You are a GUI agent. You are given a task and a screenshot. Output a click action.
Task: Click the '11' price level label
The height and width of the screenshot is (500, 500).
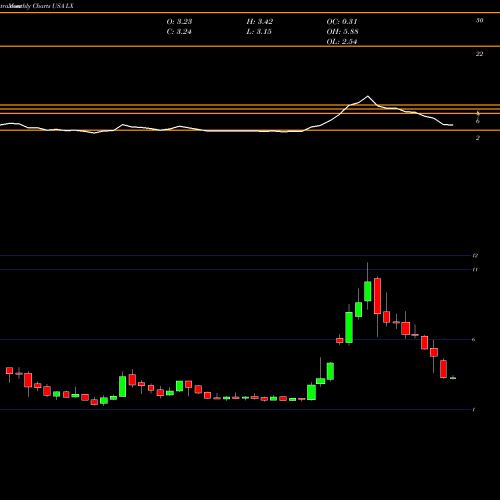pos(475,269)
